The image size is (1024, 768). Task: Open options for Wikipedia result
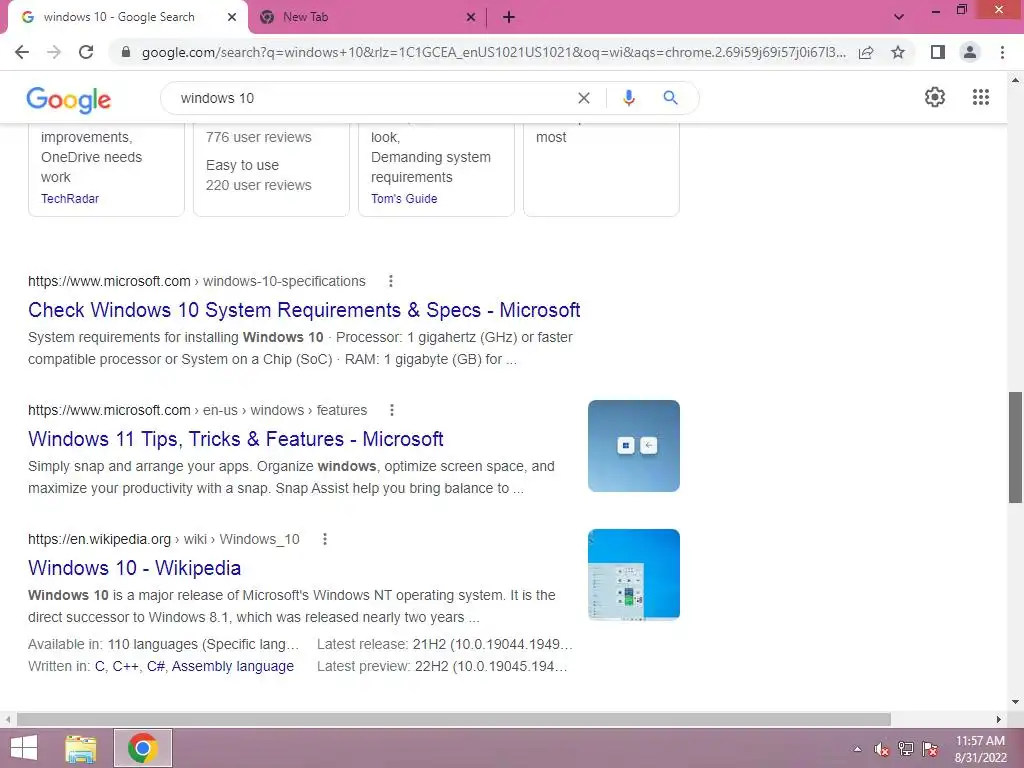[x=325, y=539]
